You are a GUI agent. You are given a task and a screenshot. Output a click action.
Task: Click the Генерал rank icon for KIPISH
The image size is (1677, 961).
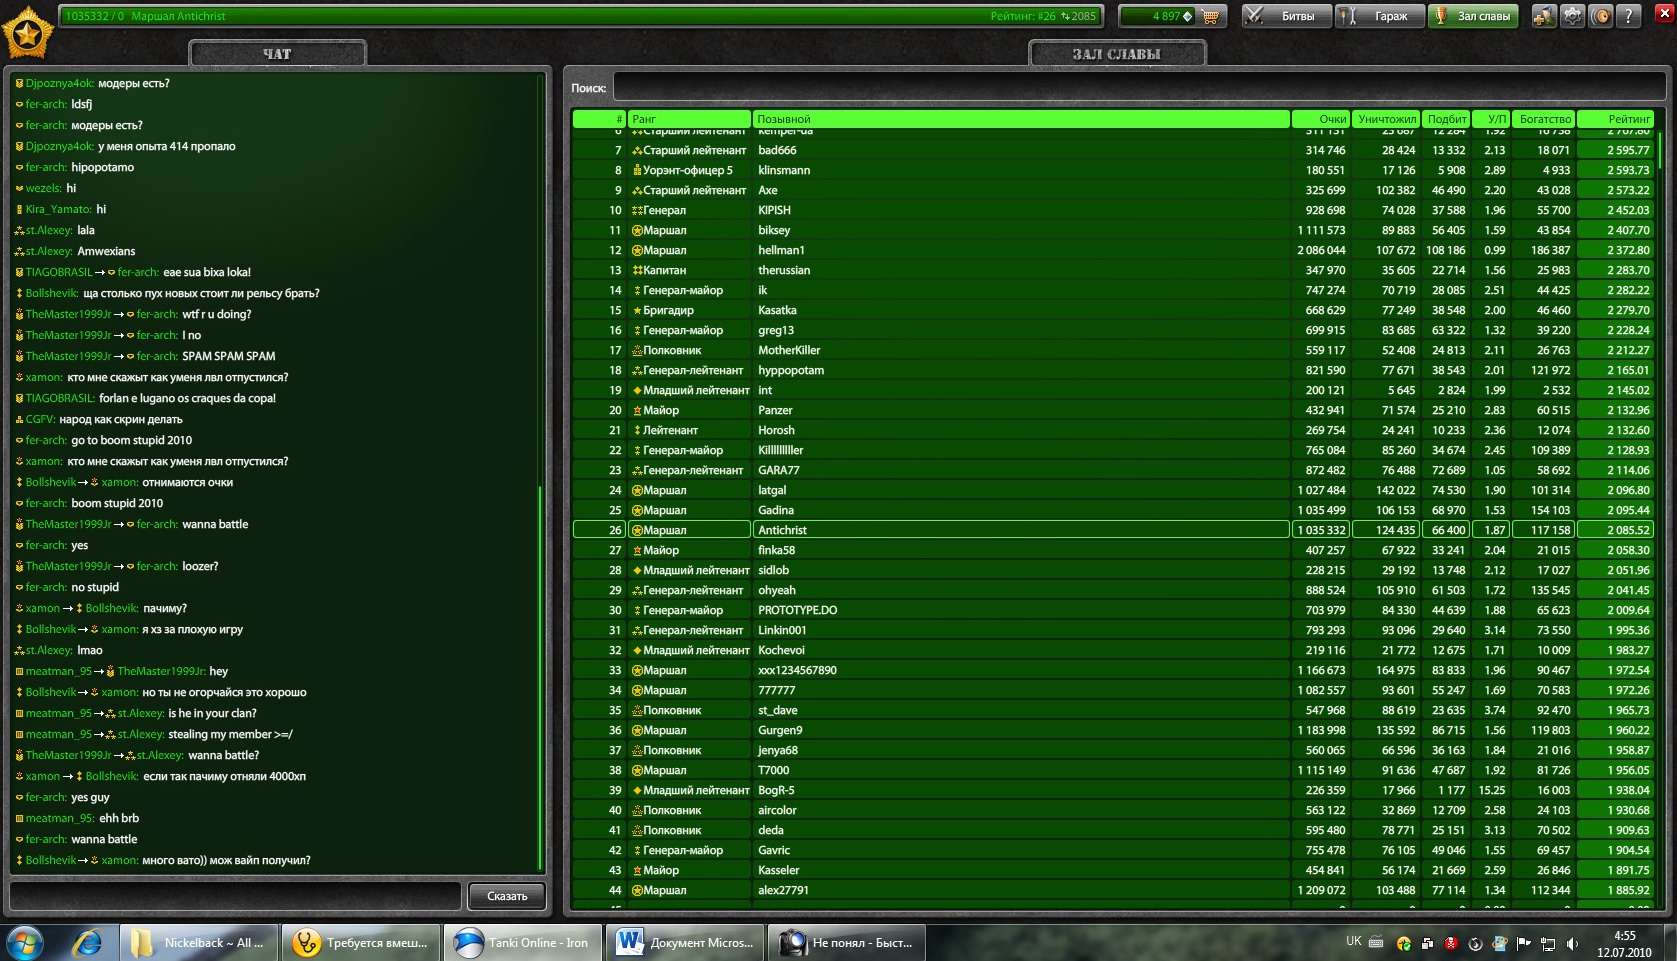(637, 210)
